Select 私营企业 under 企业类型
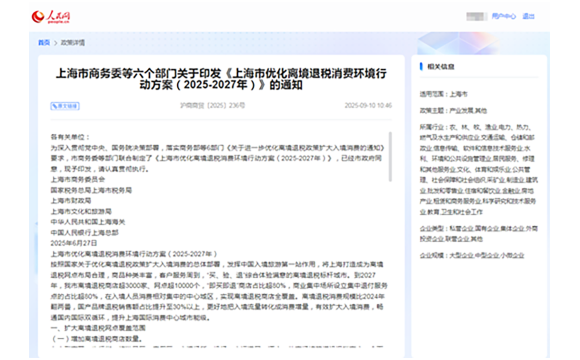 (x=461, y=228)
